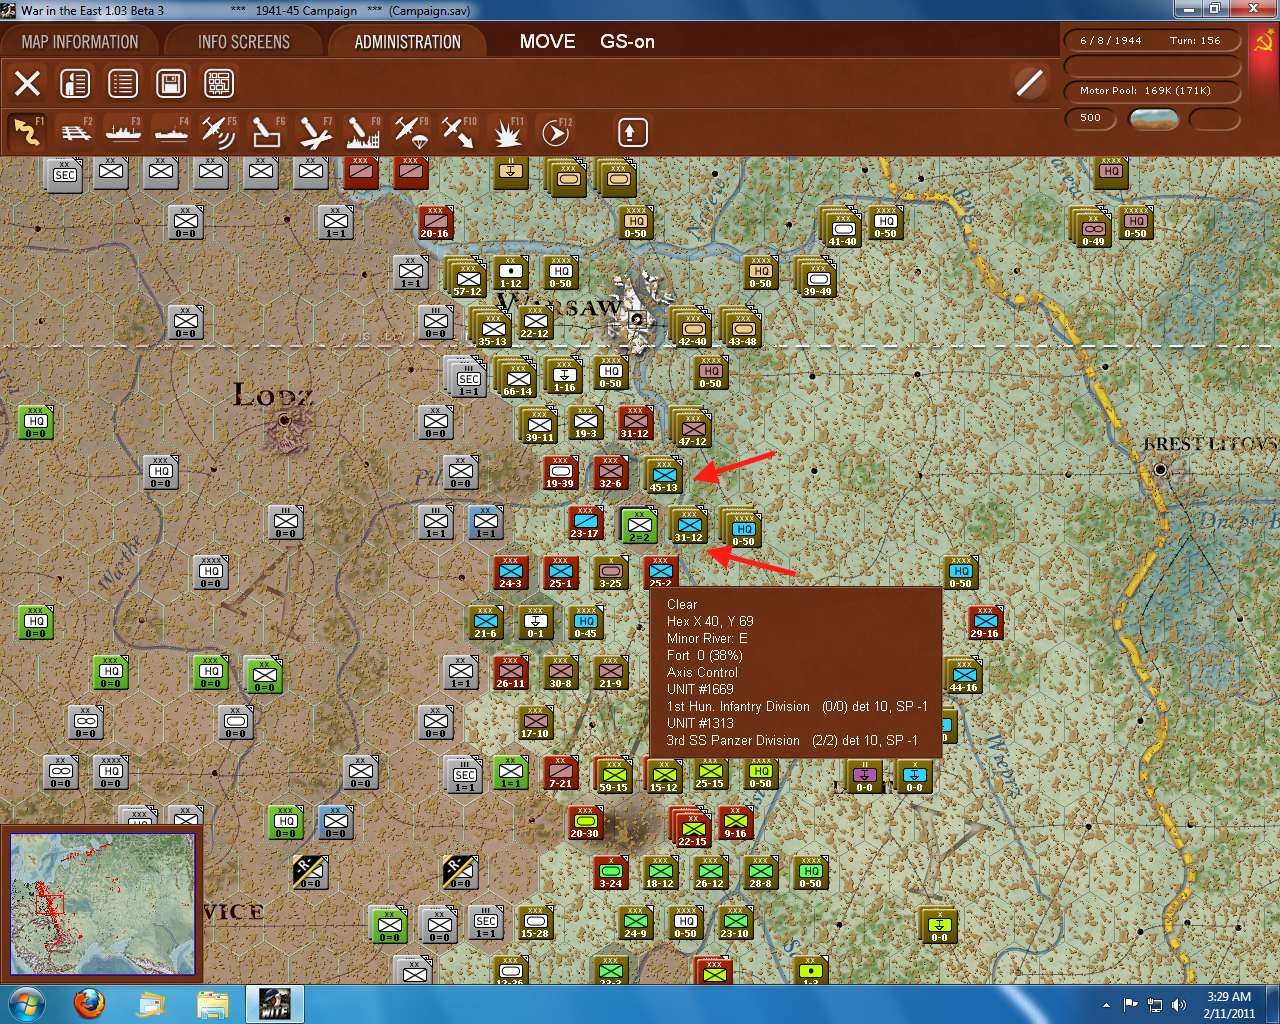This screenshot has width=1280, height=1024.
Task: Switch to the ADMINISTRATION tab
Action: (x=408, y=42)
